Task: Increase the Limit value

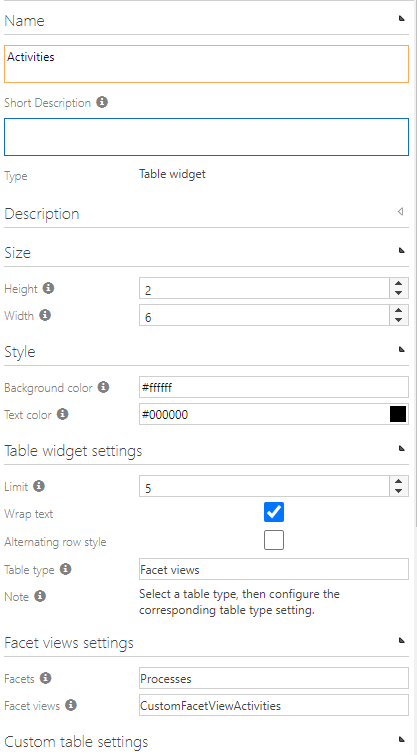Action: 398,481
